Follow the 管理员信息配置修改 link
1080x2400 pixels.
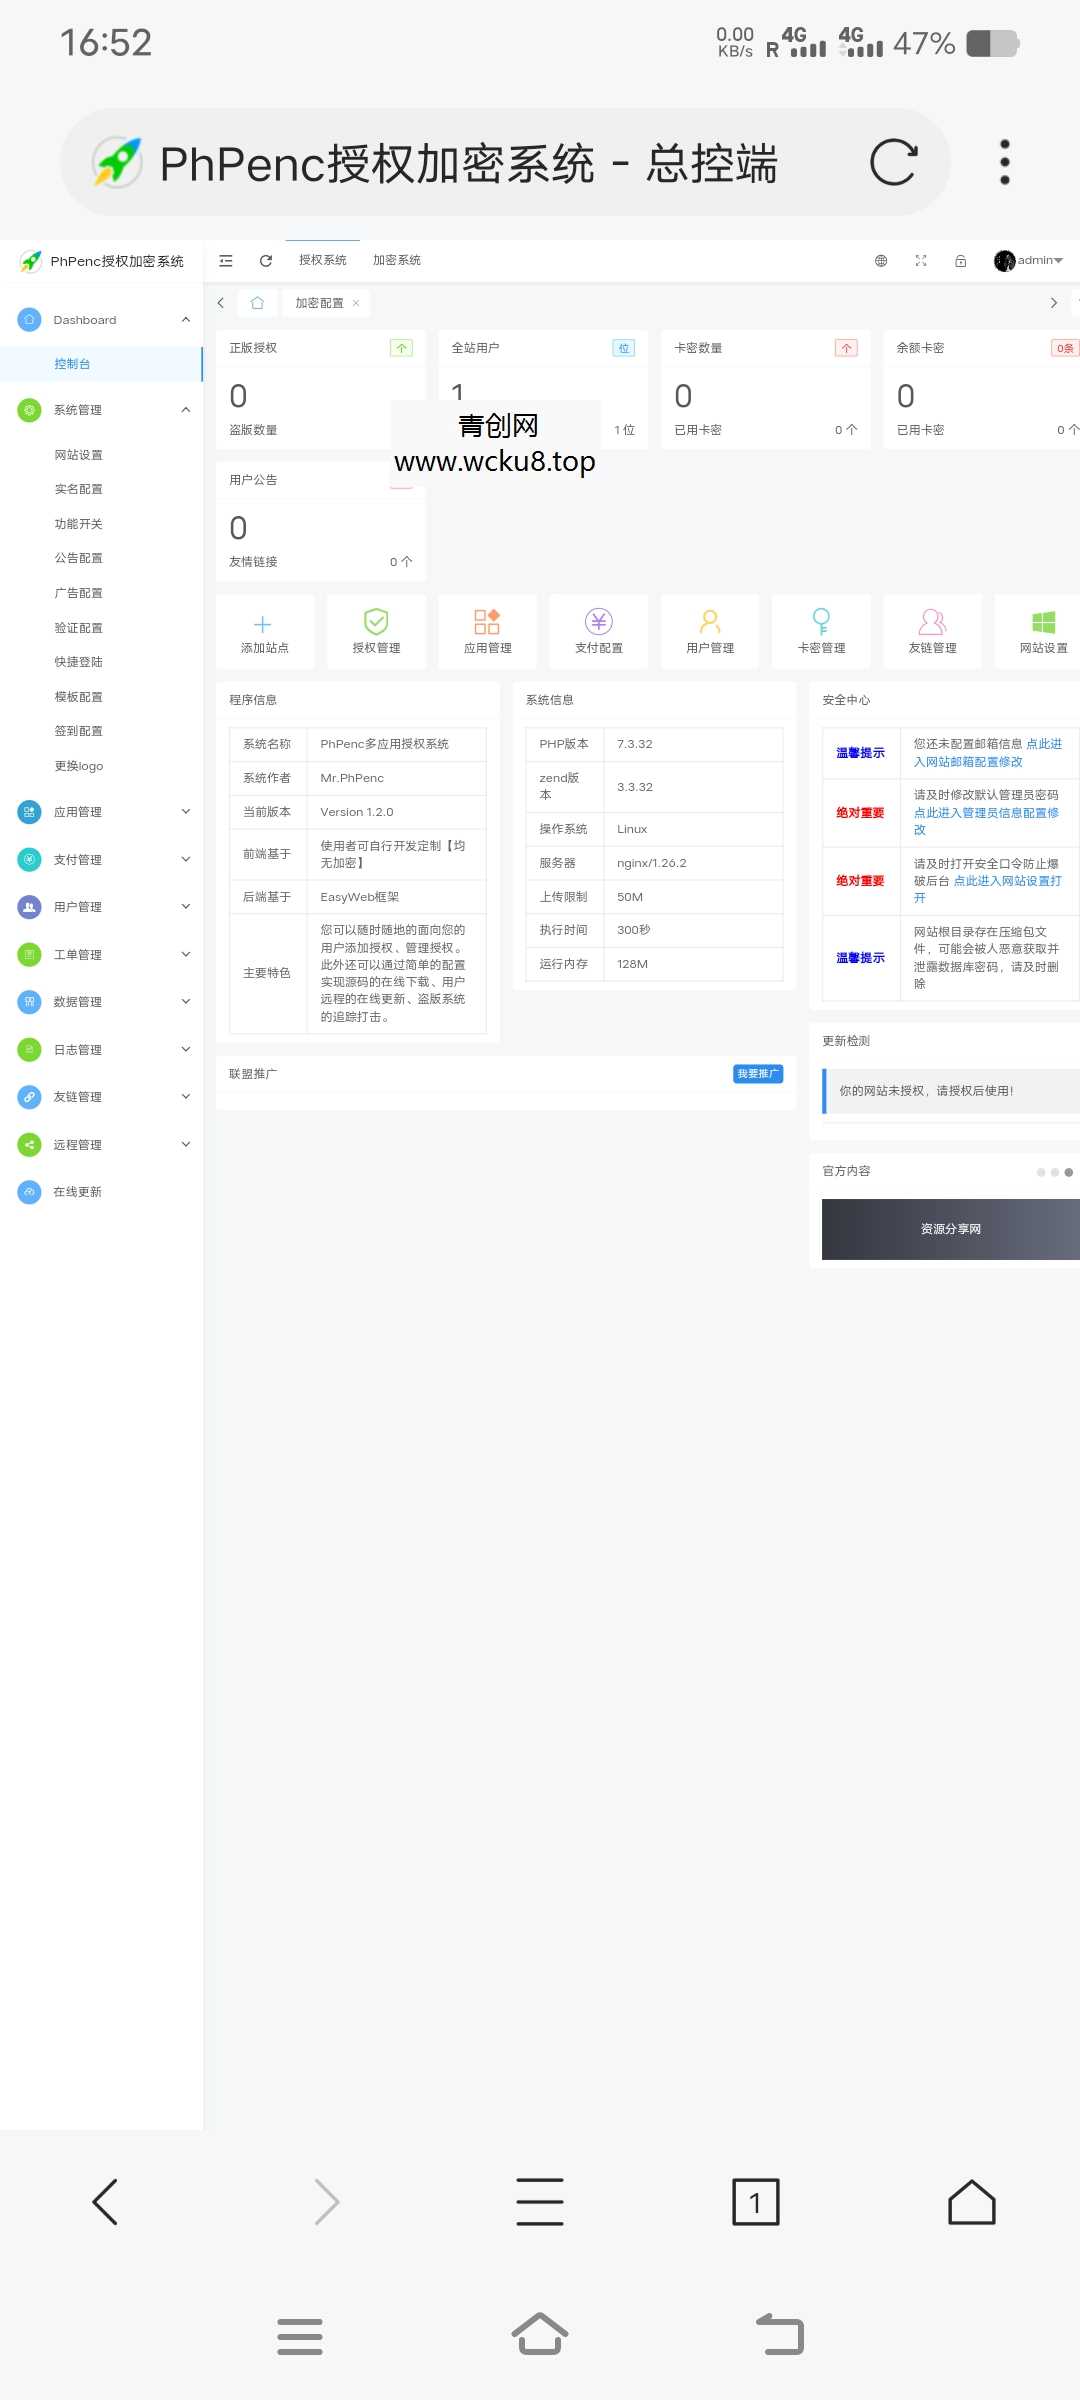pyautogui.click(x=986, y=821)
